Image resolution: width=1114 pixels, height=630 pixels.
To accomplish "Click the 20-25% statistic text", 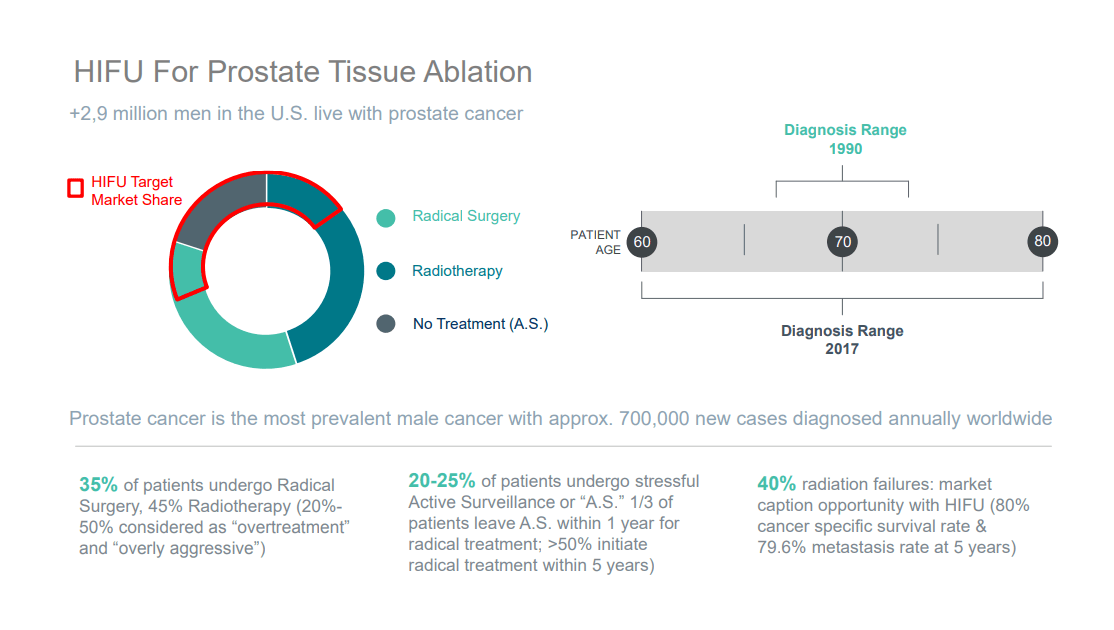I will click(441, 480).
